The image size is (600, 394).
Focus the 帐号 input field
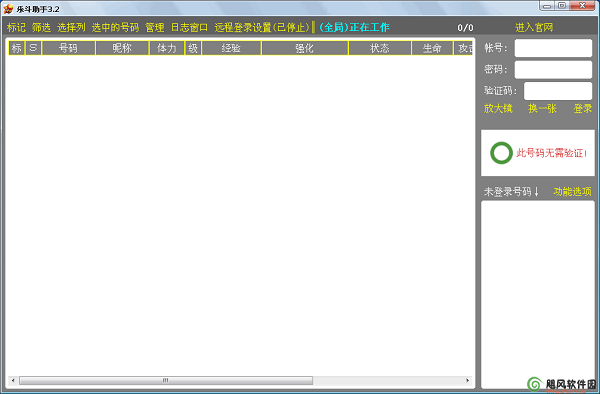point(553,48)
